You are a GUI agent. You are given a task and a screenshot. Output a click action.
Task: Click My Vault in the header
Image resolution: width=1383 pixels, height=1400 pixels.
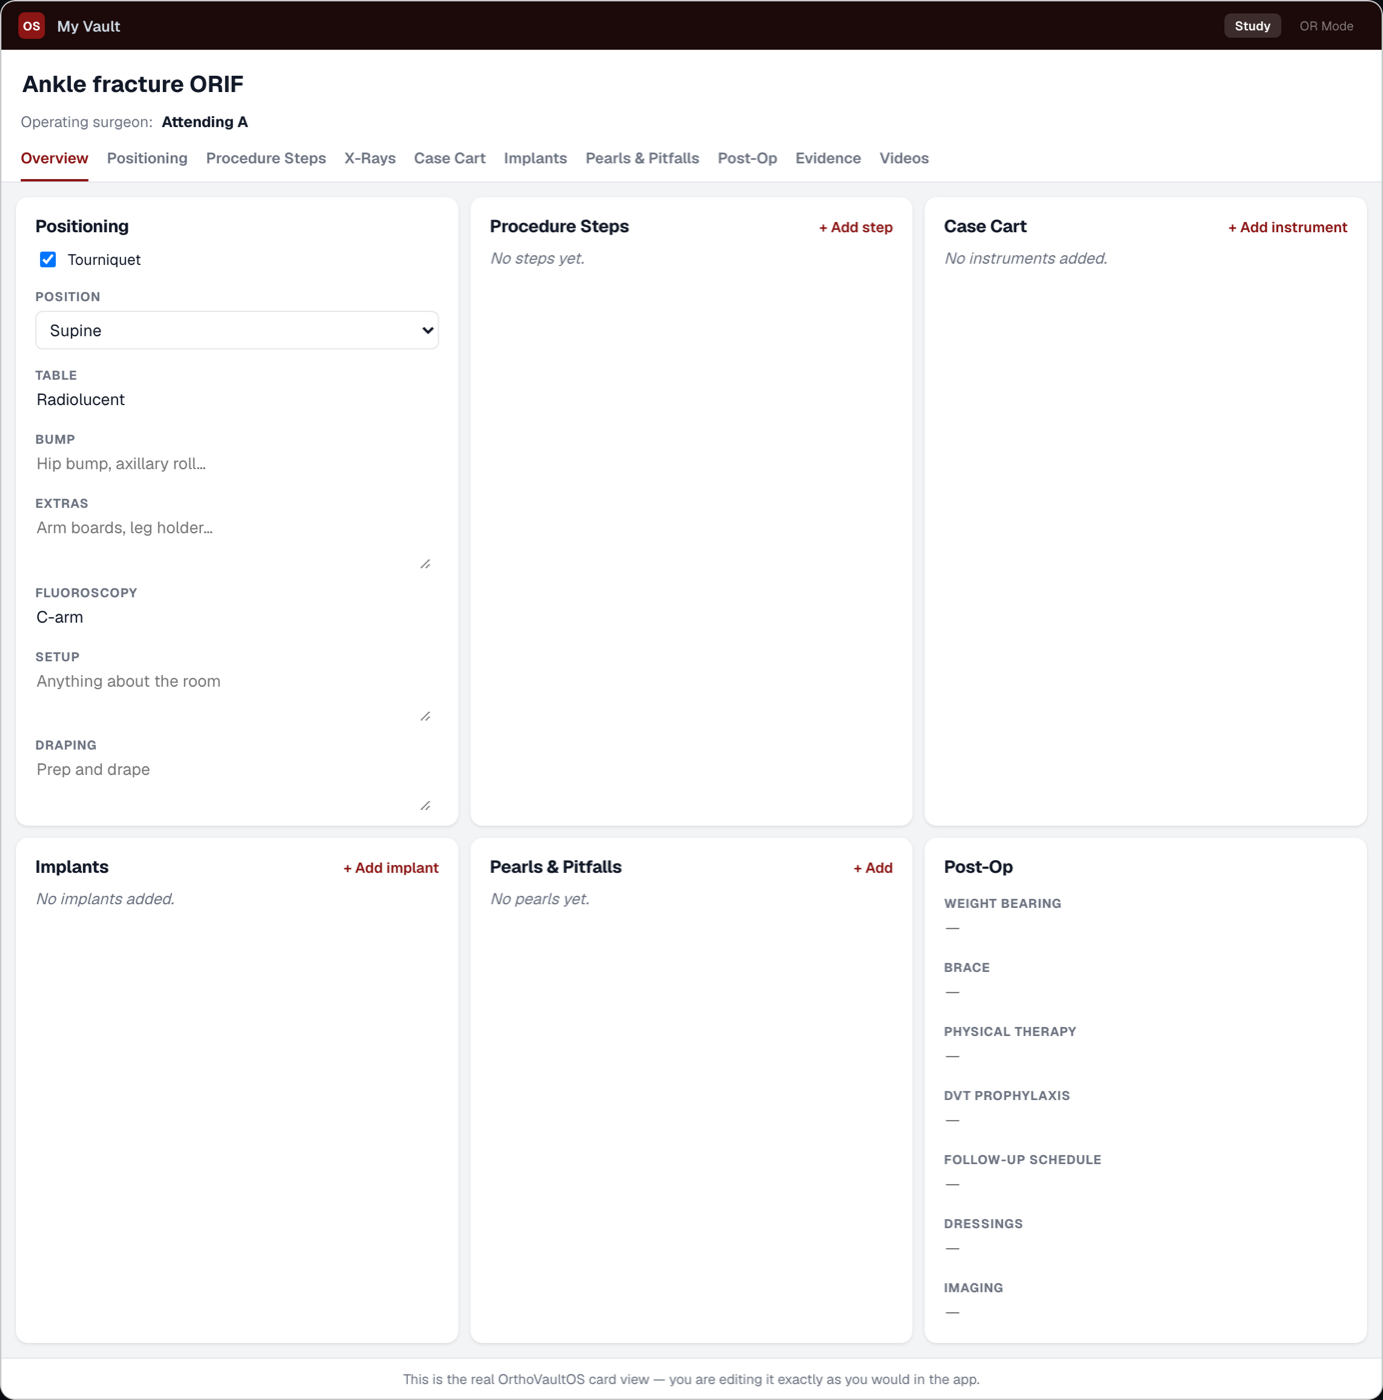[x=88, y=26]
